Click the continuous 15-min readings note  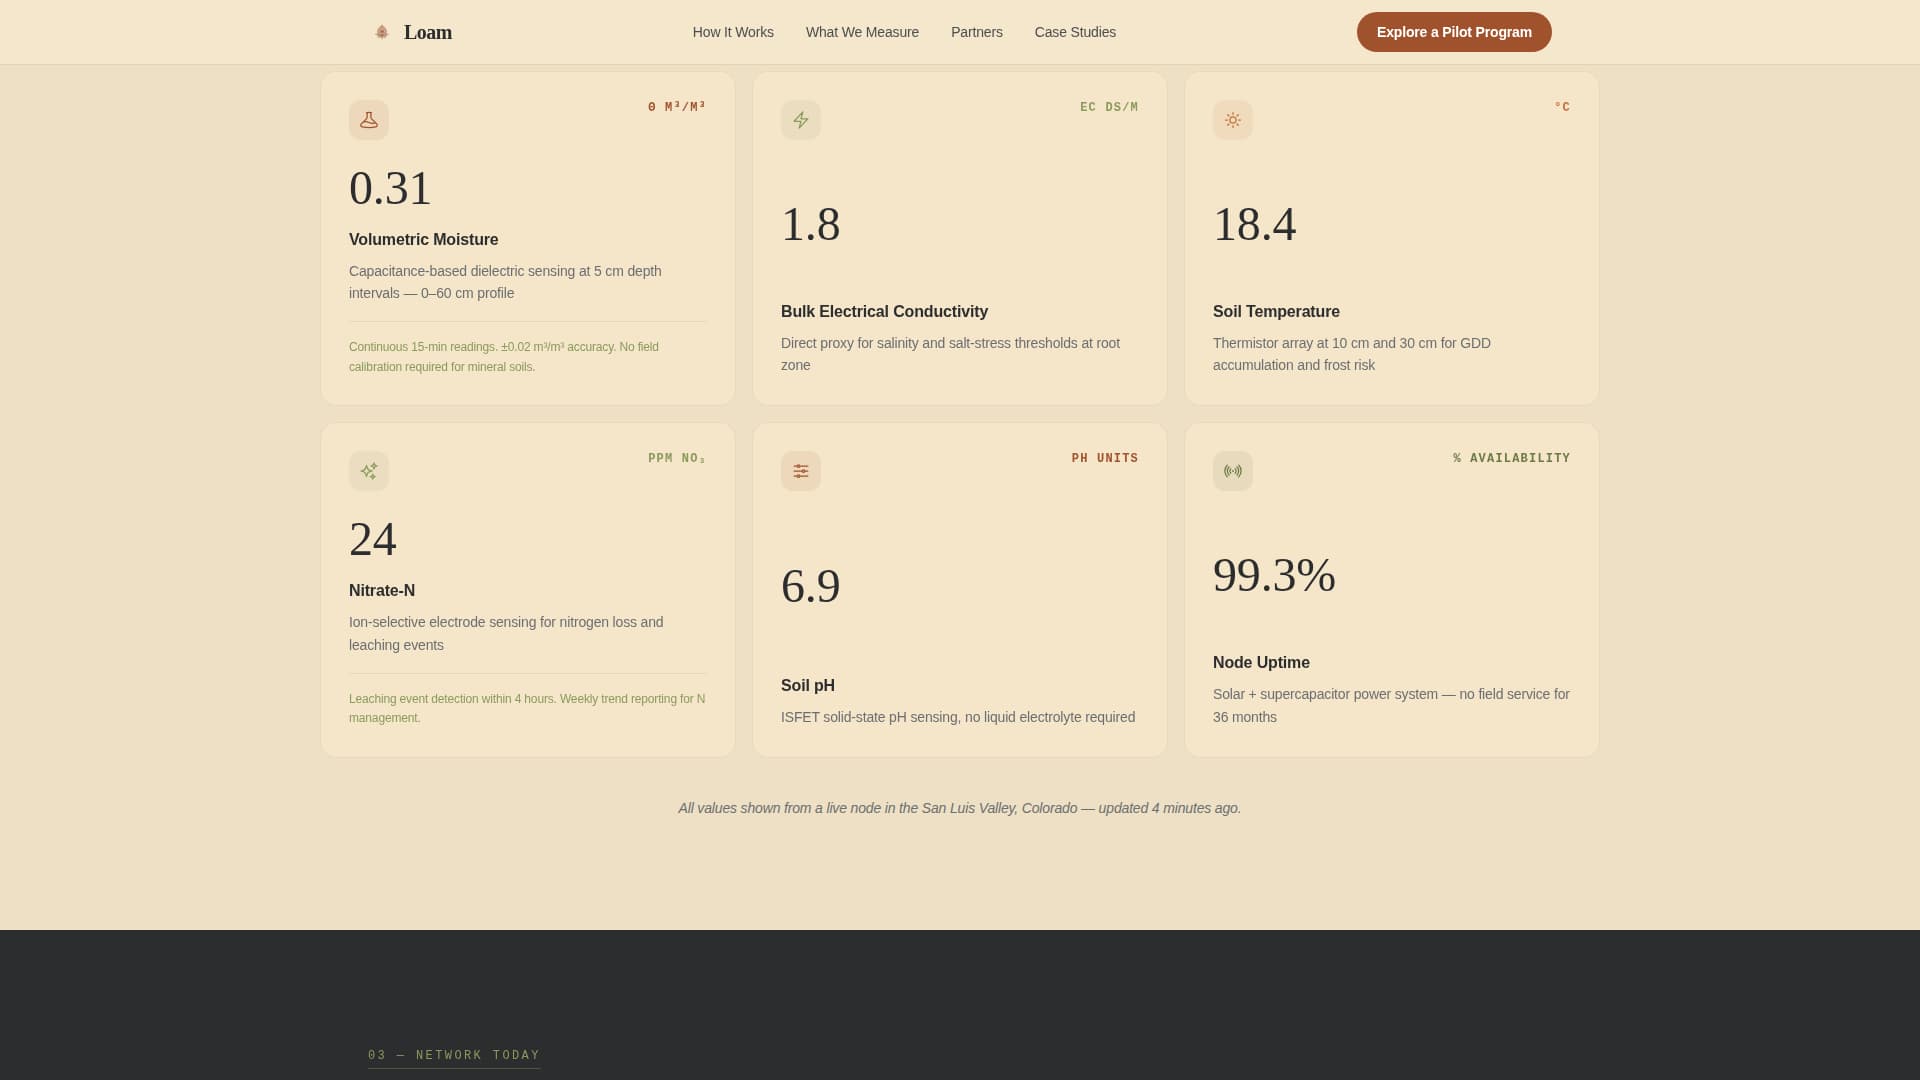504,357
